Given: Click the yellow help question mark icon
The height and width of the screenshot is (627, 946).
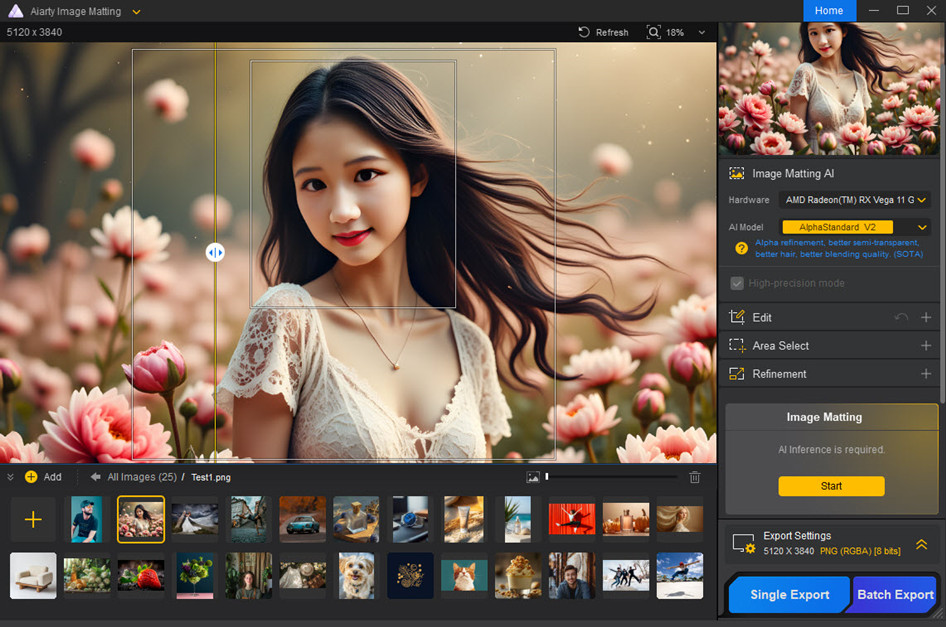Looking at the screenshot, I should (741, 248).
